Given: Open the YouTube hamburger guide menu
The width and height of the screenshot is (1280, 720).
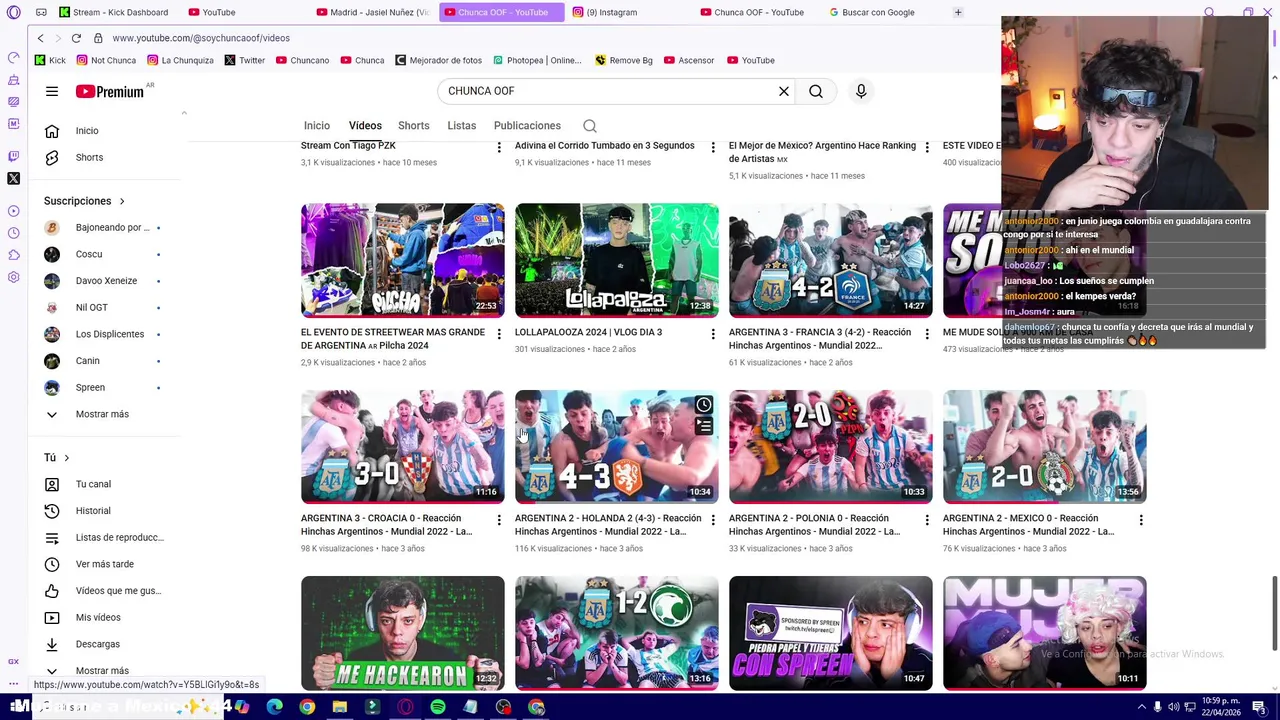Looking at the screenshot, I should (52, 91).
